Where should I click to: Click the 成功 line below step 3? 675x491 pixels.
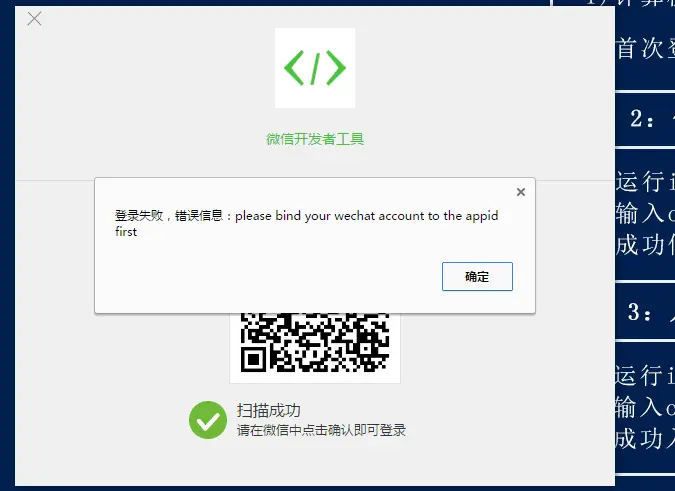[644, 439]
